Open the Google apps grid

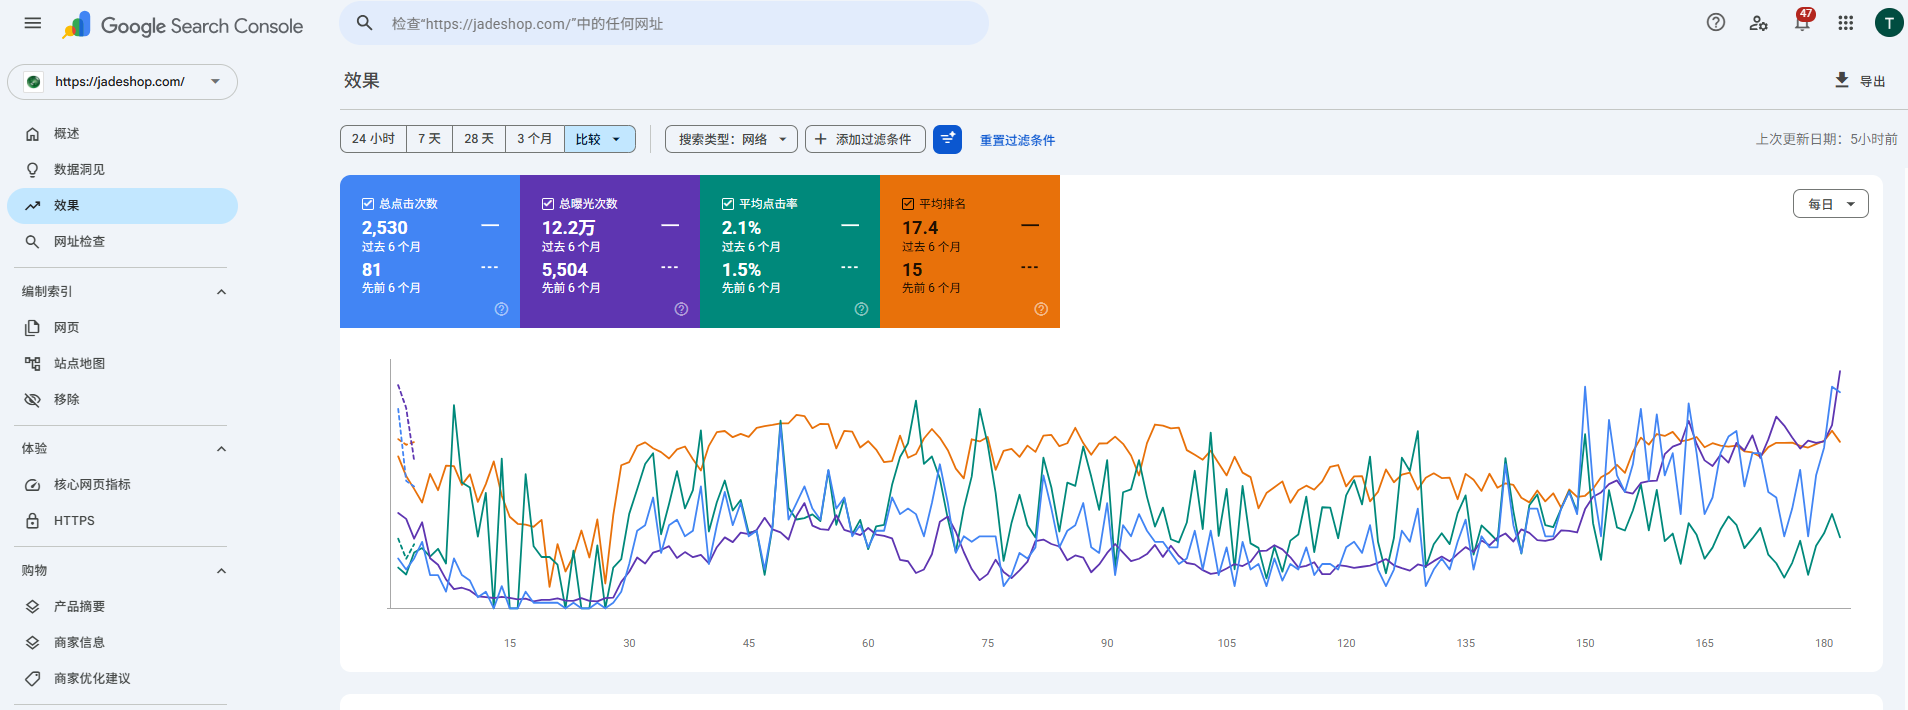point(1846,23)
